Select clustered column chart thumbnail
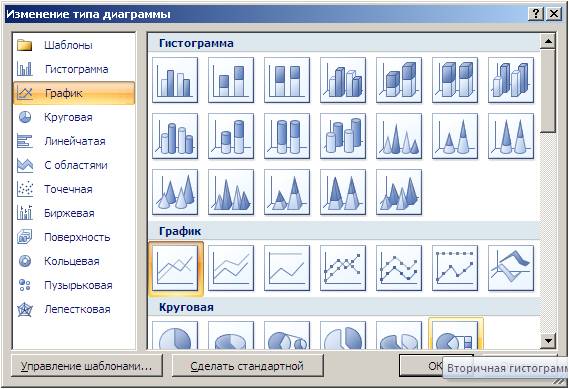The width and height of the screenshot is (569, 389). pyautogui.click(x=175, y=80)
